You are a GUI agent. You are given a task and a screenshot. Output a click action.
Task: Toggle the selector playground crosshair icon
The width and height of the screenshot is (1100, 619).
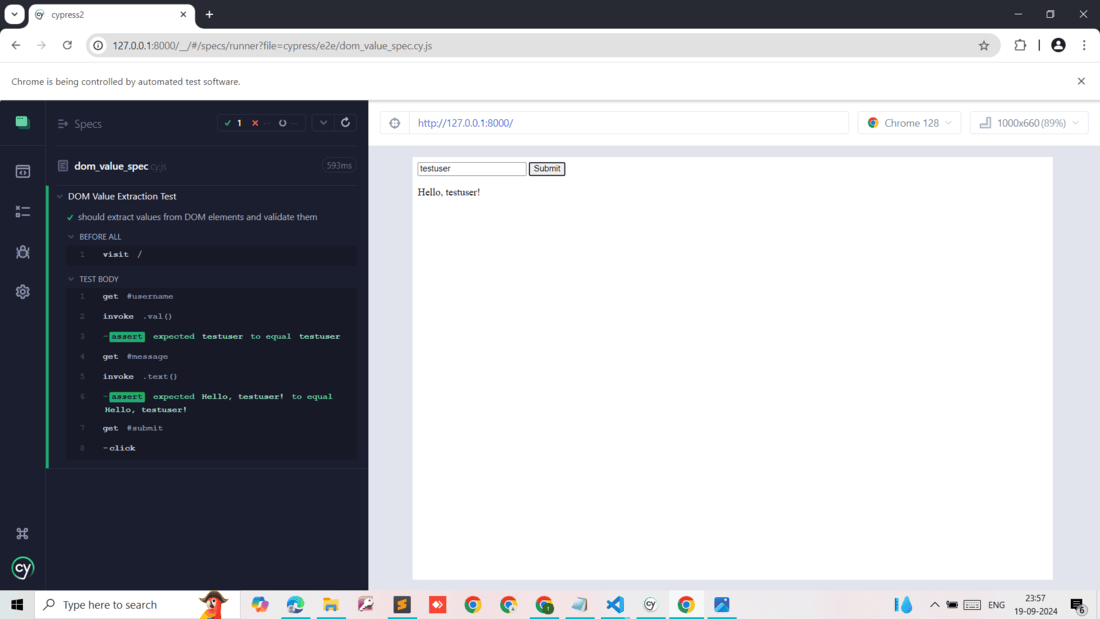395,123
